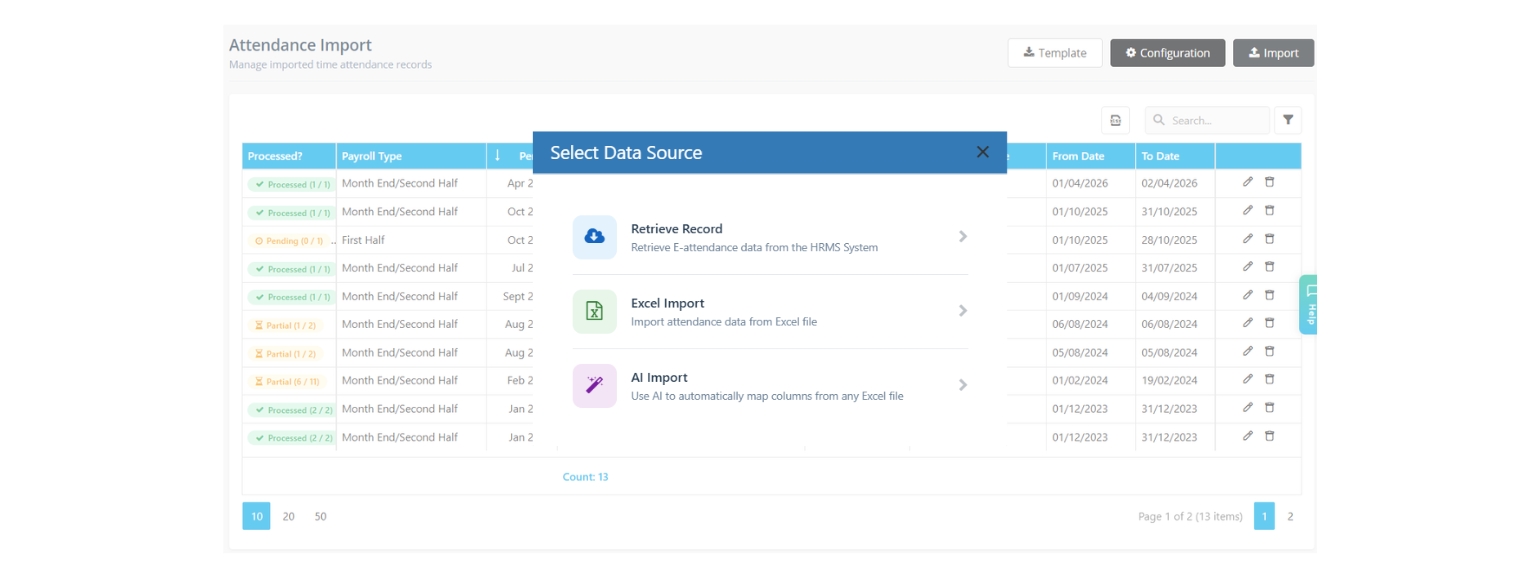
Task: Expand Excel Import with its chevron arrow
Action: [963, 311]
